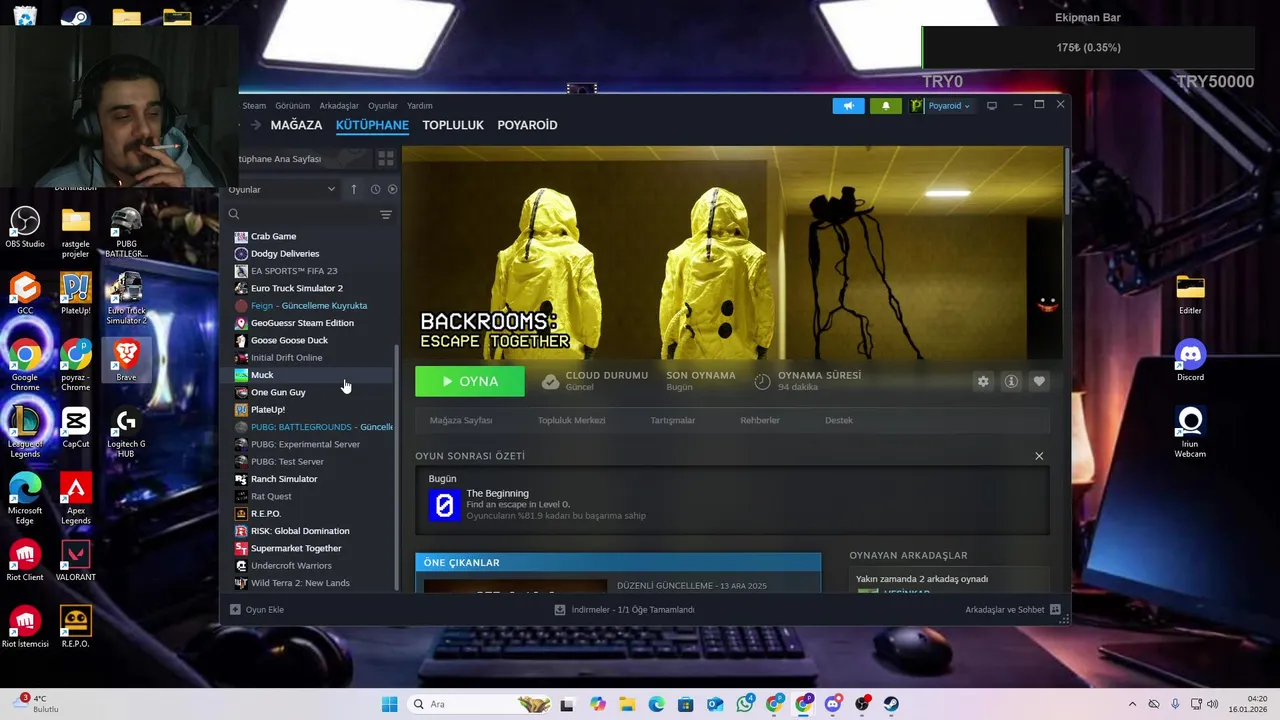
Task: Open Arkadaşlar ve Sohbet panel
Action: (1012, 609)
